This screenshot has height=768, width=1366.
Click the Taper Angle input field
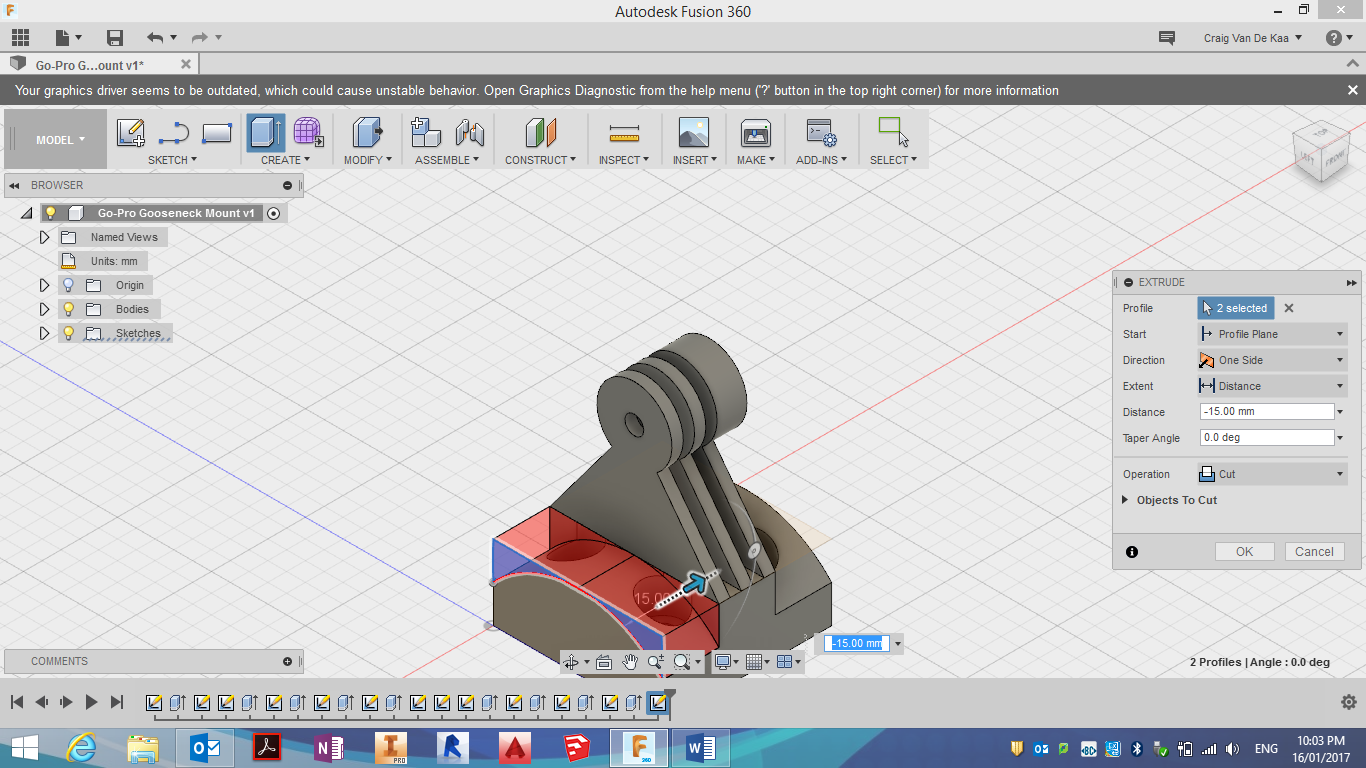tap(1267, 438)
